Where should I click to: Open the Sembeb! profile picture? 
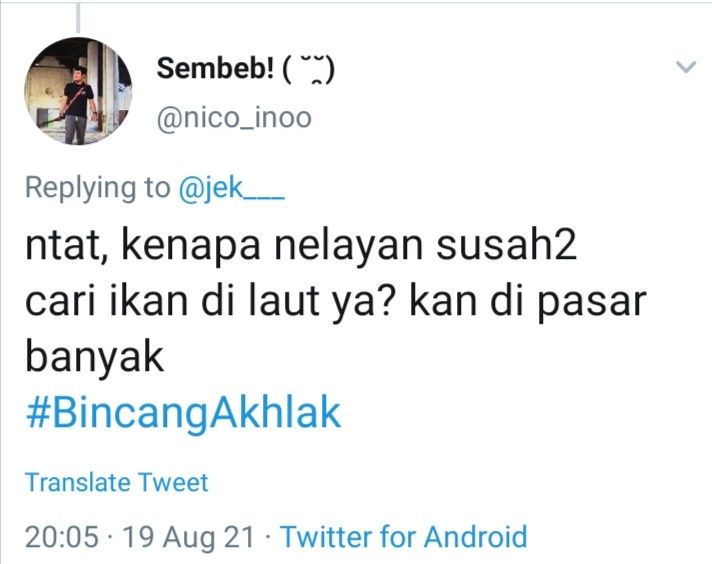pos(77,93)
